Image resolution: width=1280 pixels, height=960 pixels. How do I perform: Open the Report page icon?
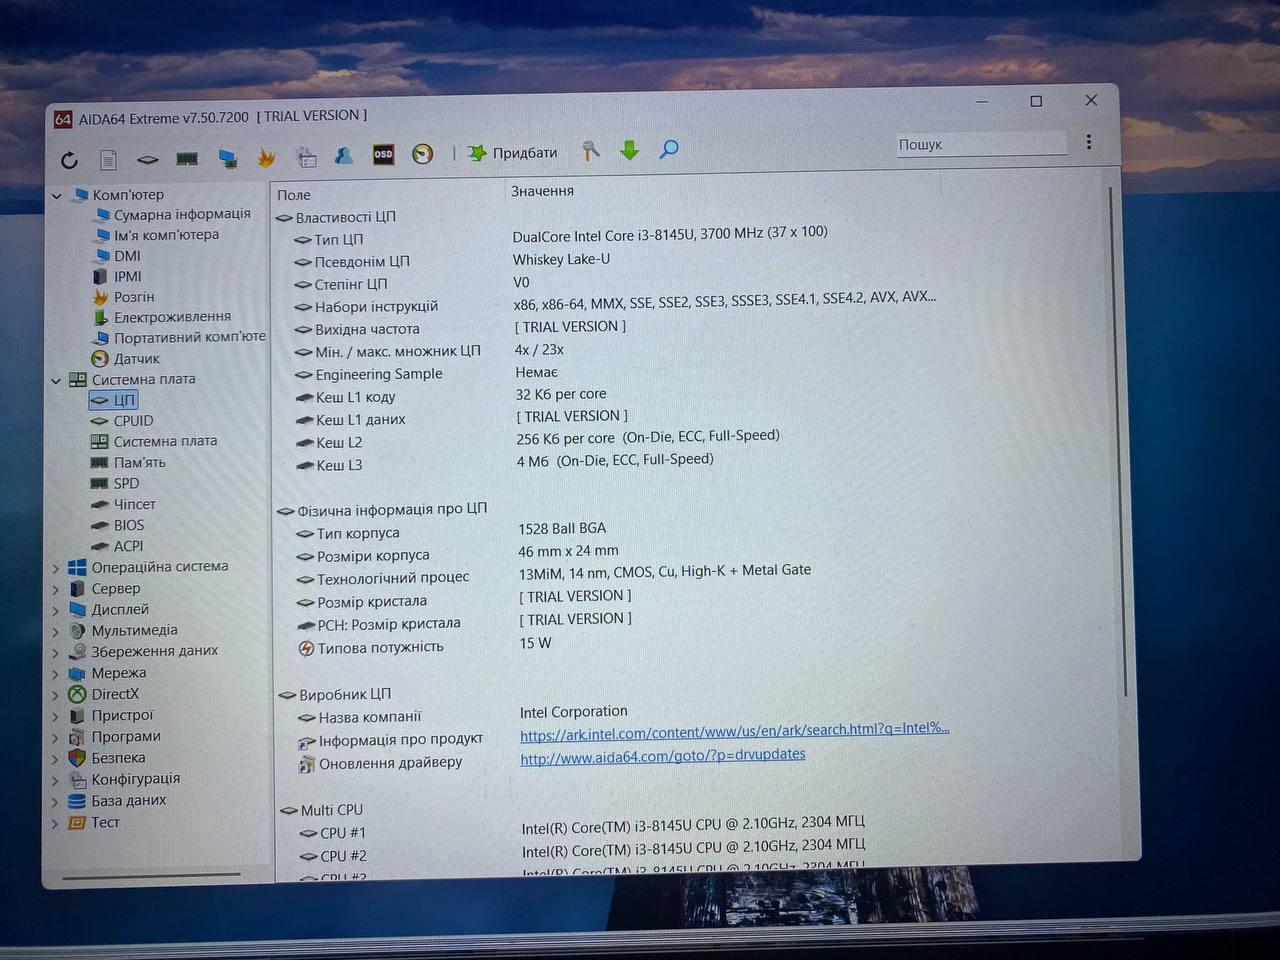coord(108,159)
